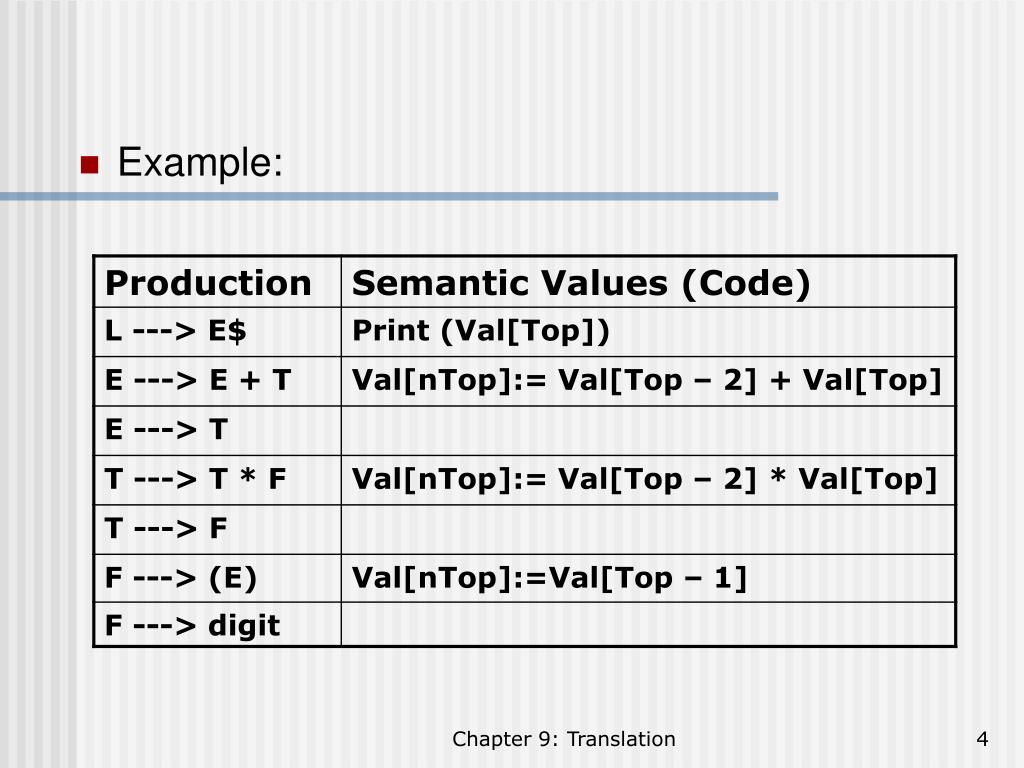The height and width of the screenshot is (768, 1024).
Task: Click the slide number 4 in the footer
Action: [x=982, y=739]
